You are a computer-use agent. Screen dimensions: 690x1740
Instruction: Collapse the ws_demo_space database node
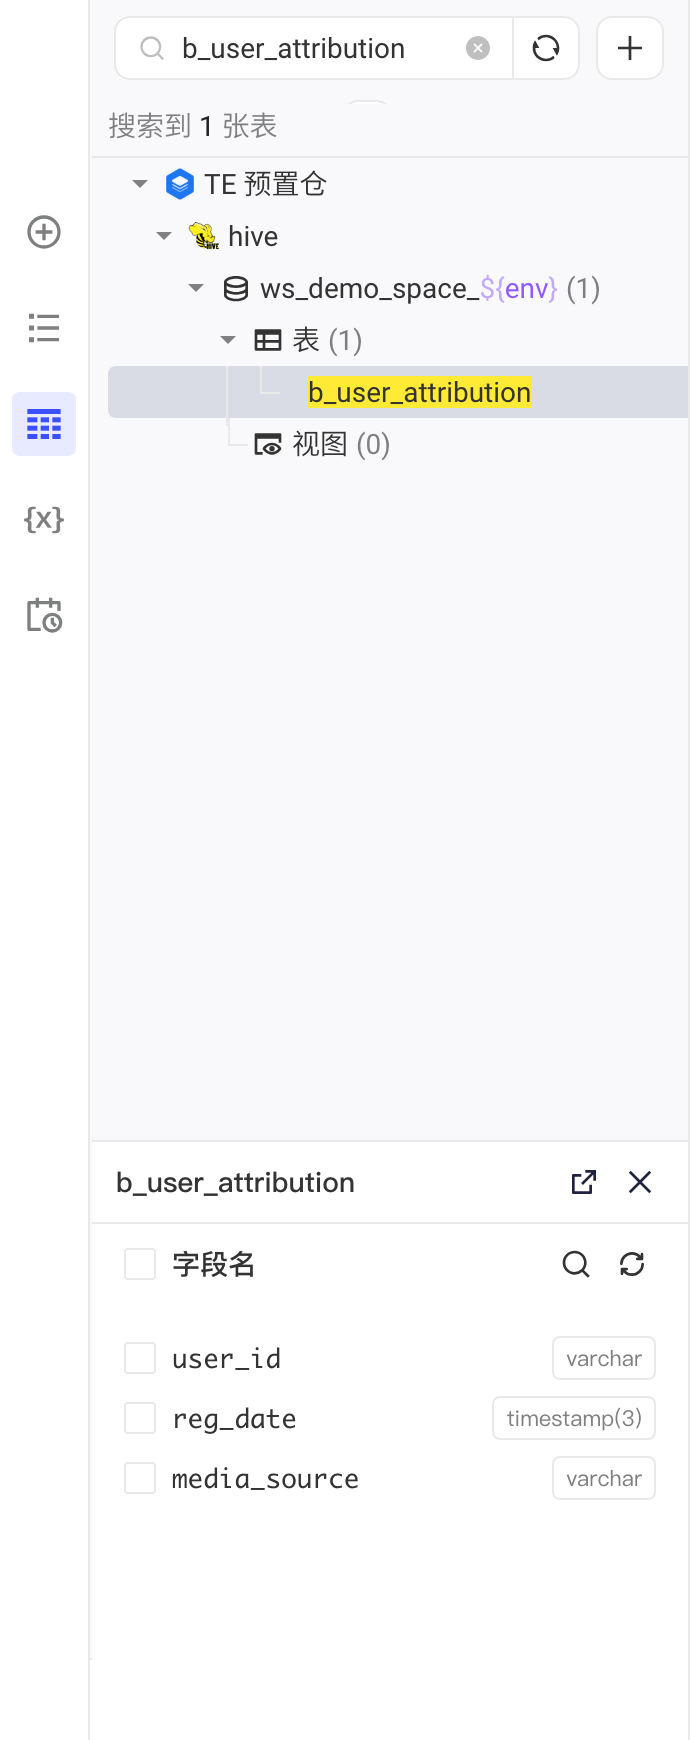(x=196, y=288)
